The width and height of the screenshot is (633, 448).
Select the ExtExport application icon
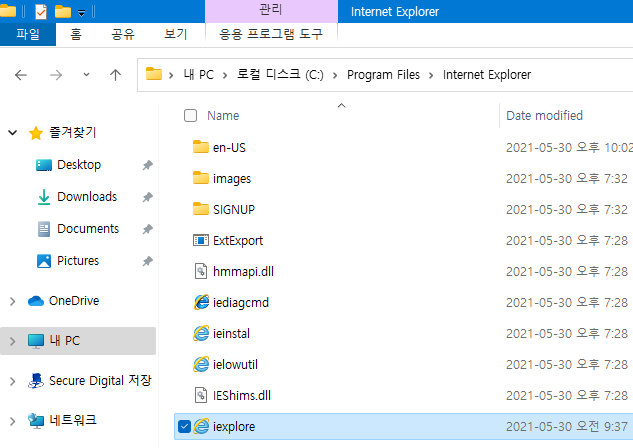pos(201,240)
